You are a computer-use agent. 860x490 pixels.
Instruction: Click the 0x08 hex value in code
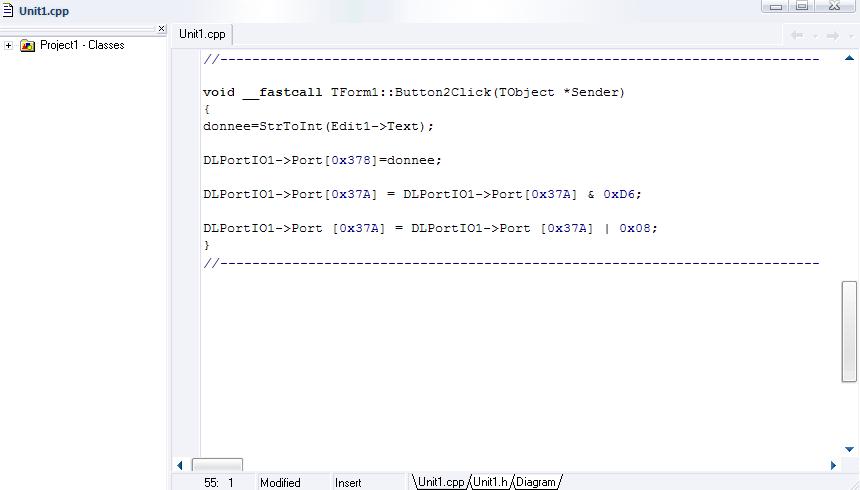pyautogui.click(x=635, y=228)
